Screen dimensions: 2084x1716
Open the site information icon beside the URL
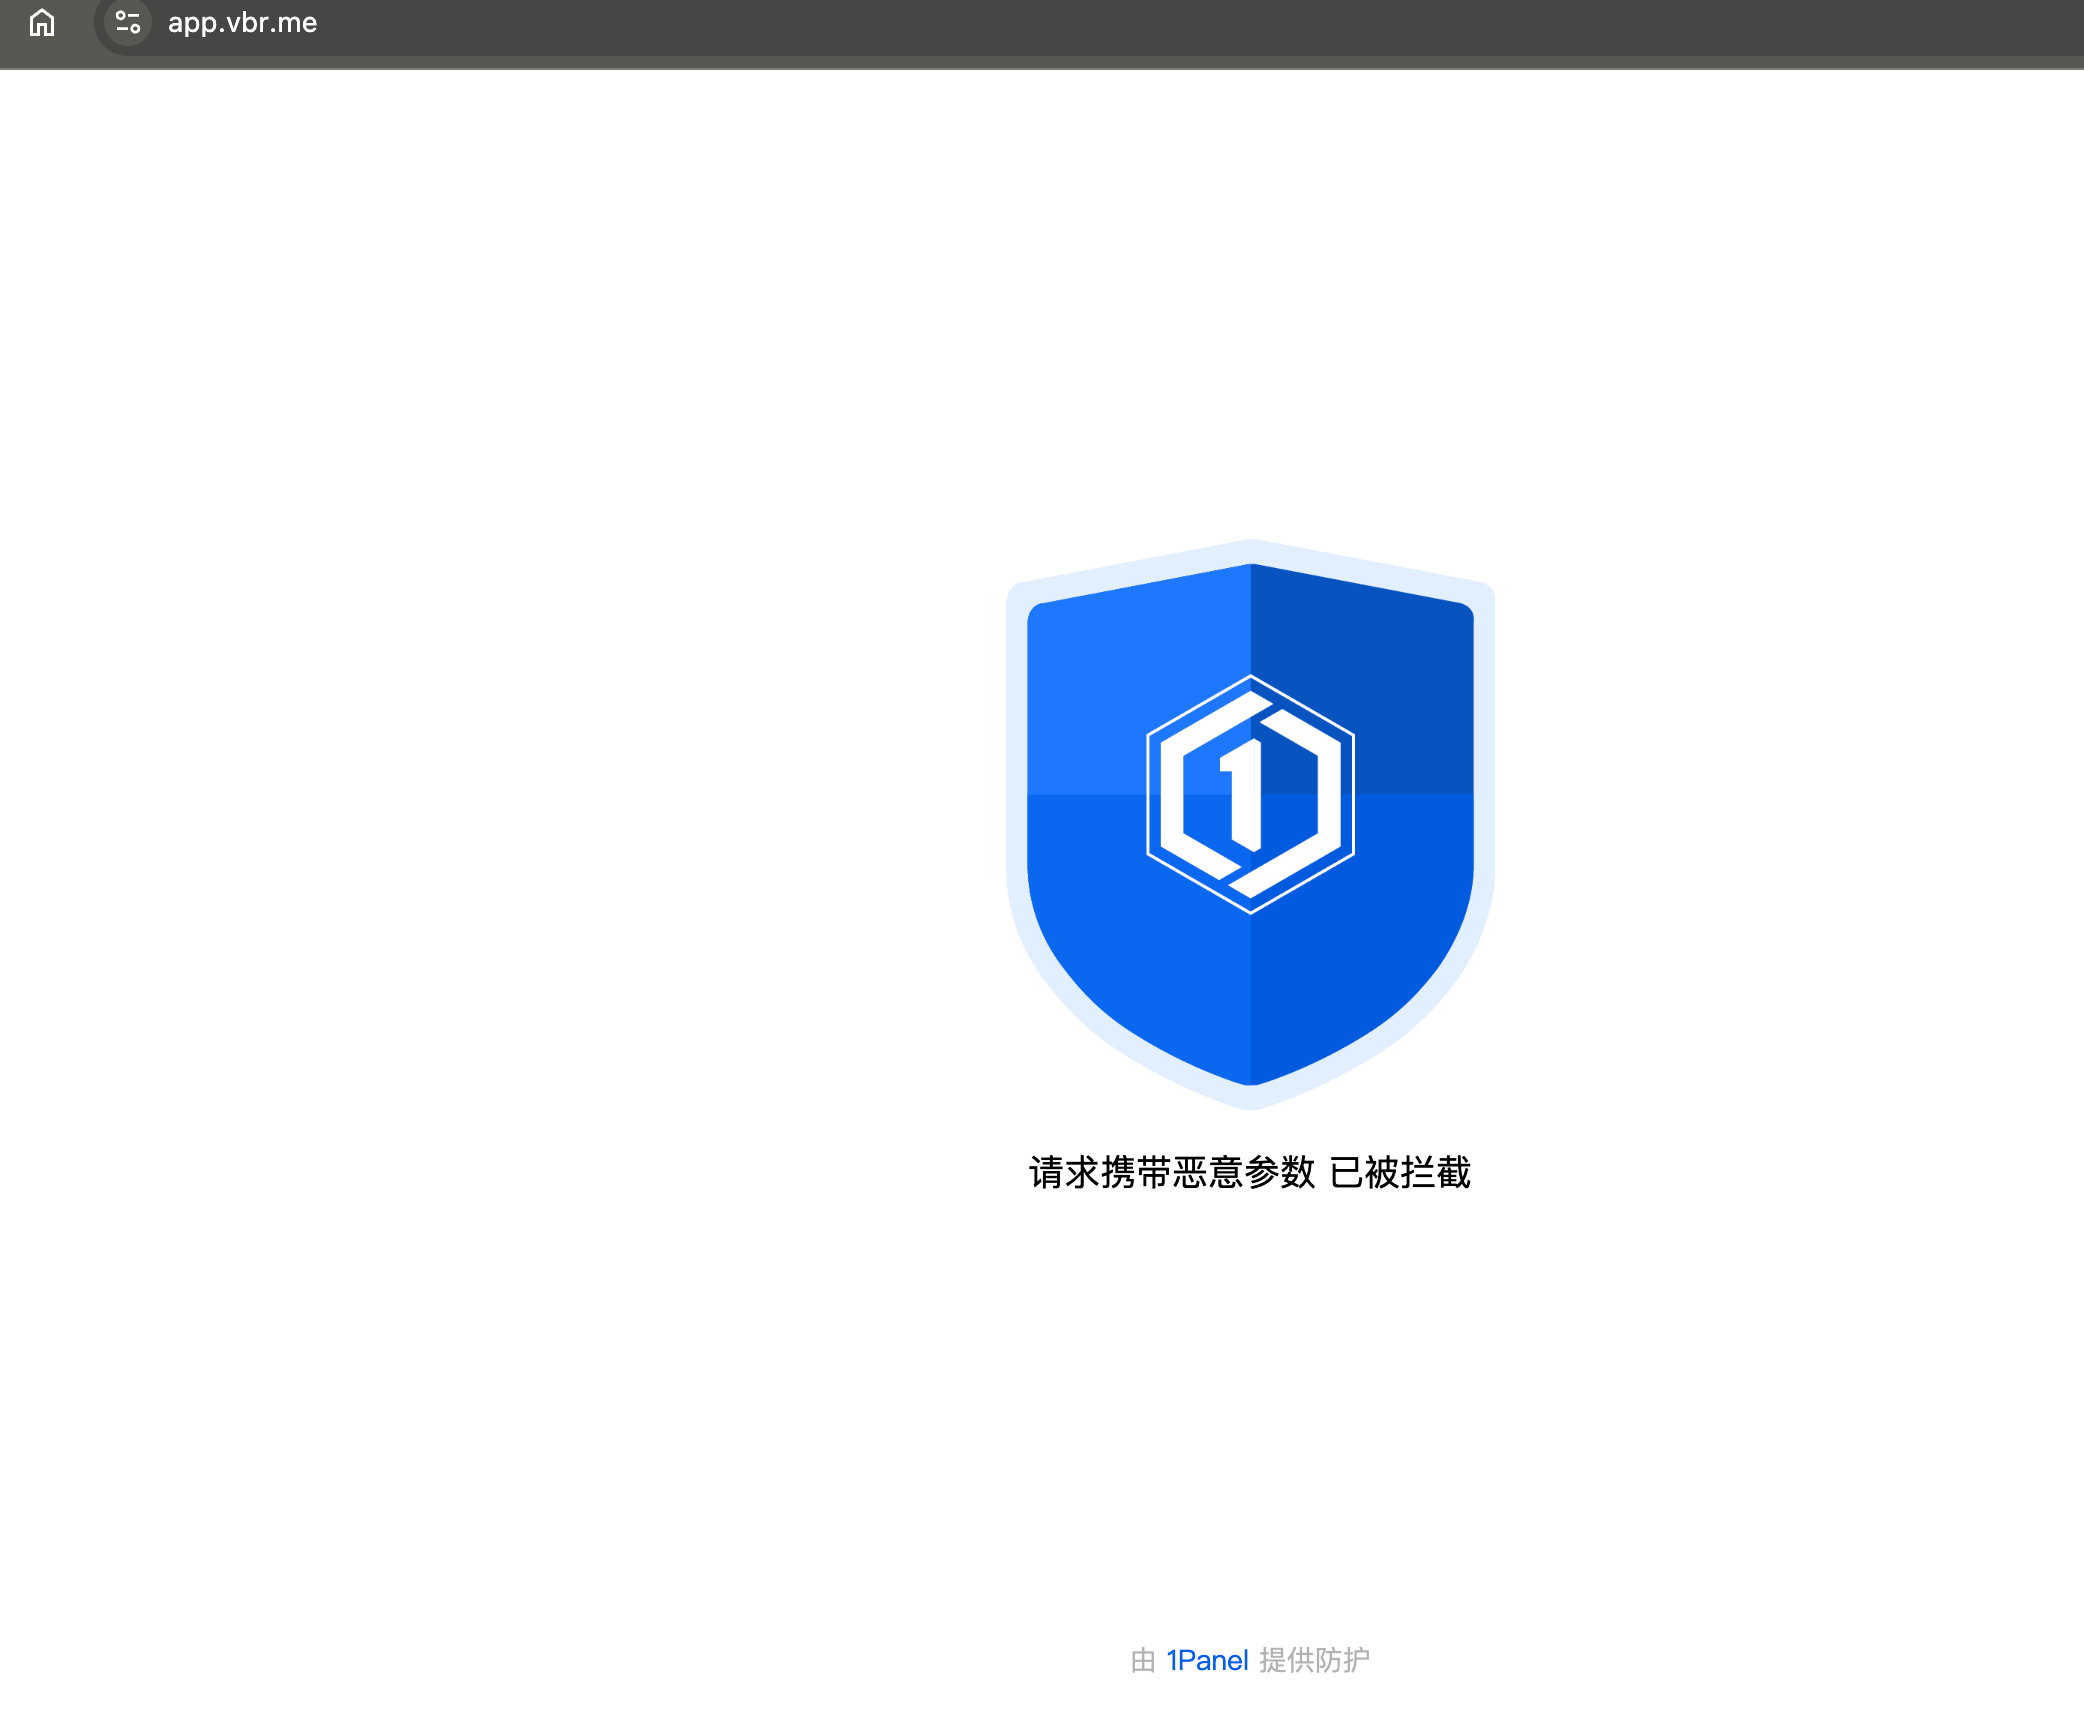128,22
